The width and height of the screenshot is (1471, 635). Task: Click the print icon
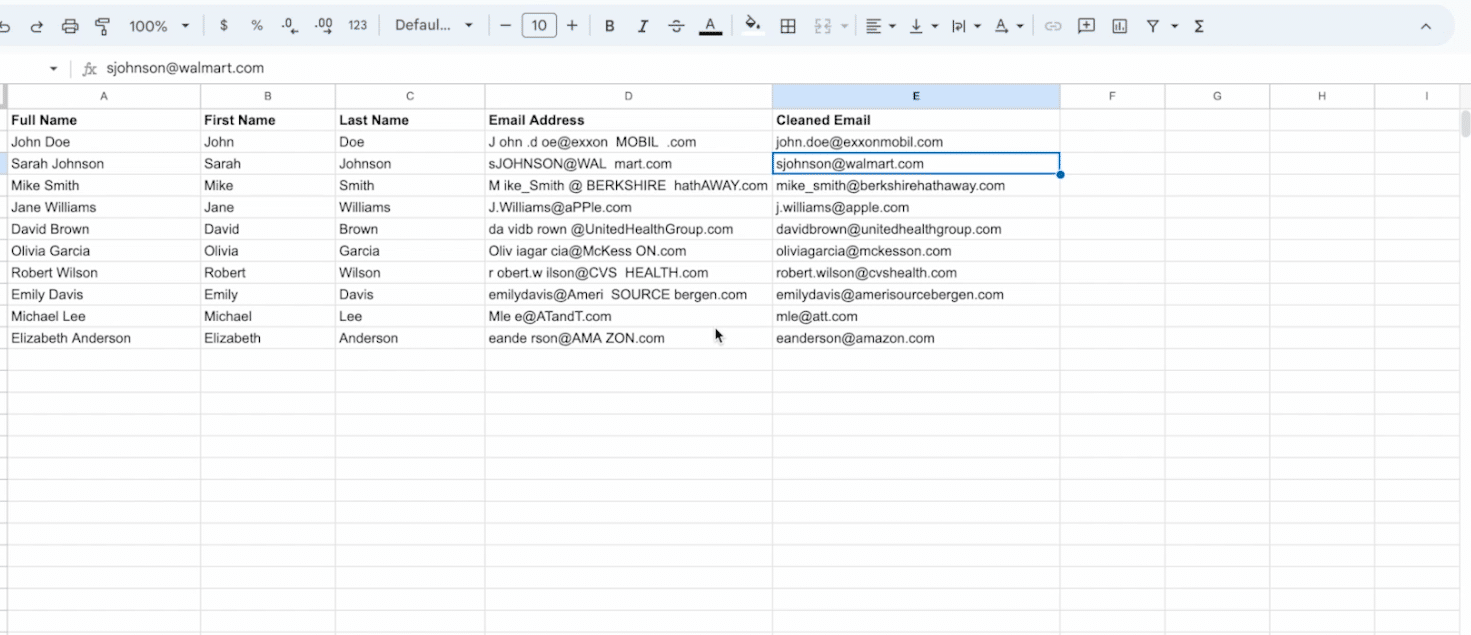[69, 26]
